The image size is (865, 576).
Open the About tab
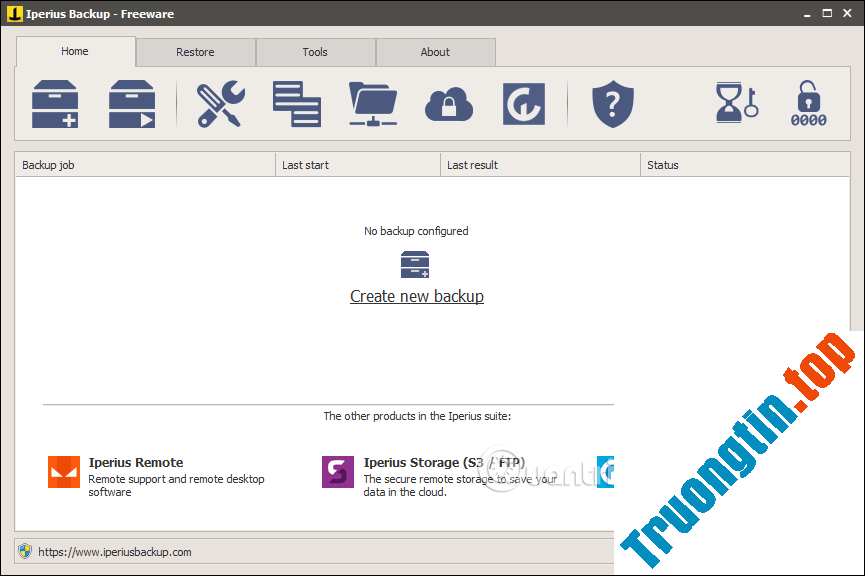[x=435, y=52]
